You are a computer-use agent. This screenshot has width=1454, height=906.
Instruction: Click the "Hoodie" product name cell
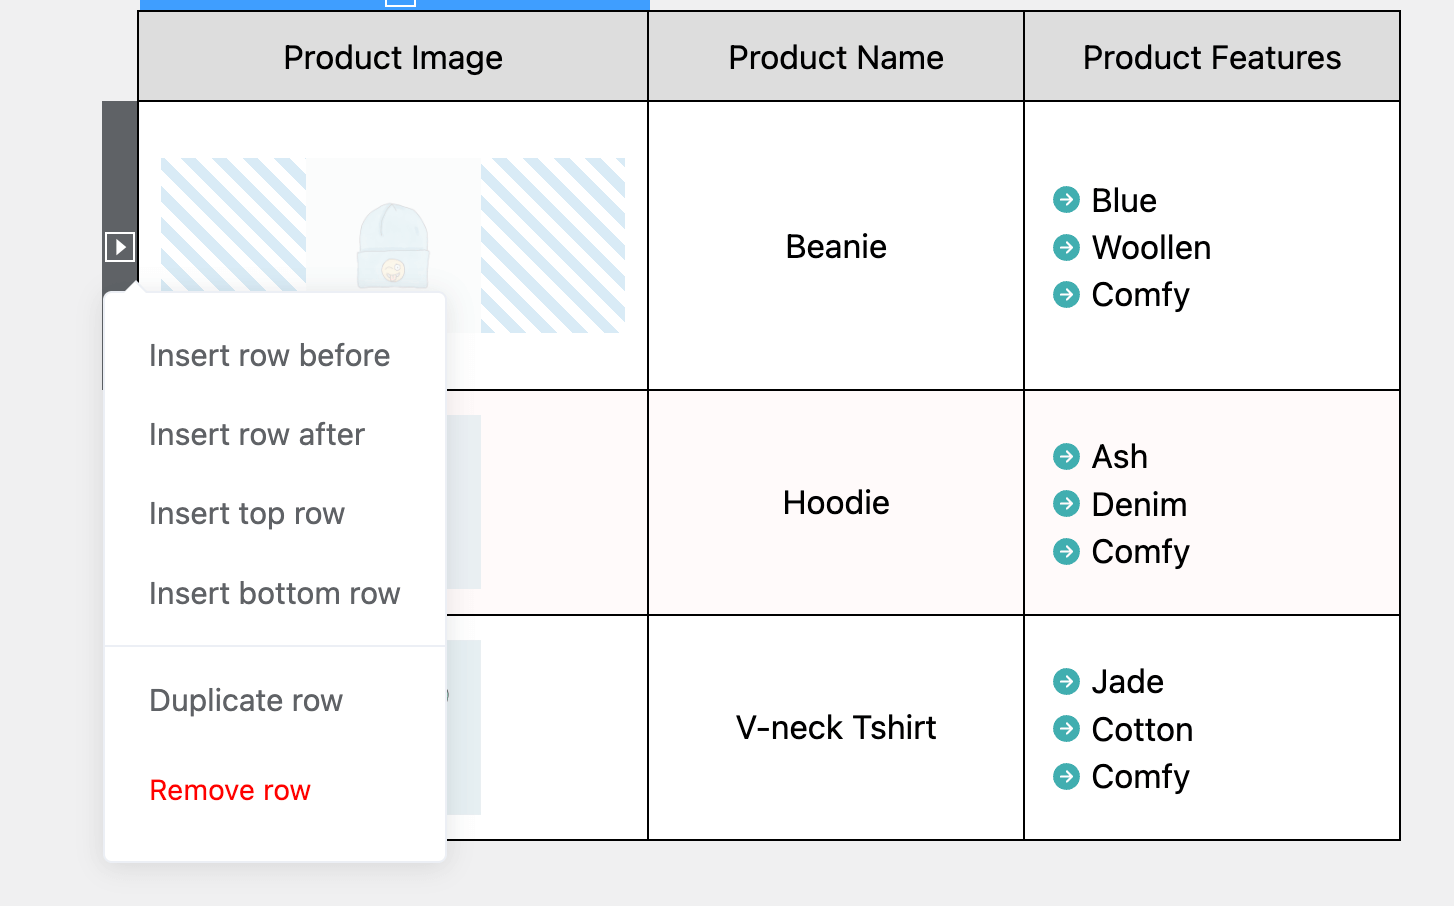point(836,502)
